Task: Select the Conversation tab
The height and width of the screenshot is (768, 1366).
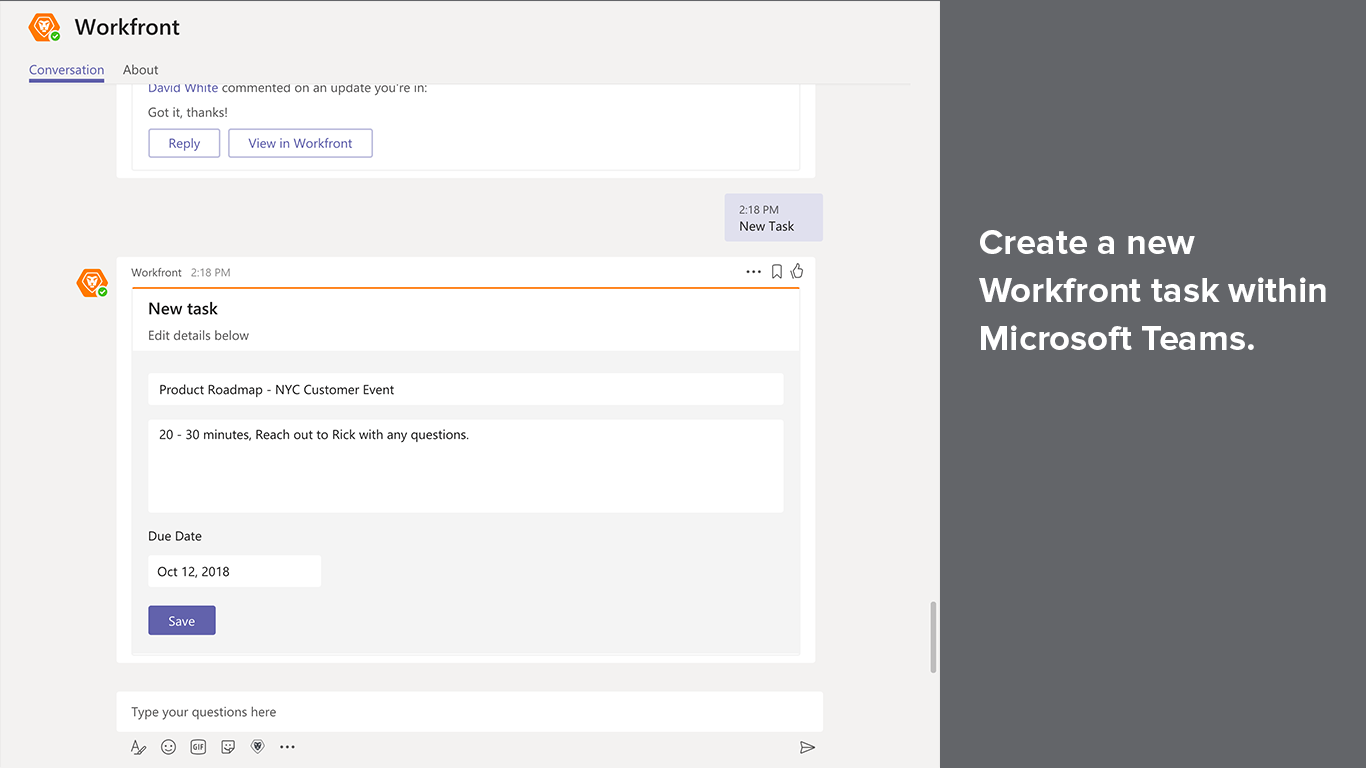Action: [66, 70]
